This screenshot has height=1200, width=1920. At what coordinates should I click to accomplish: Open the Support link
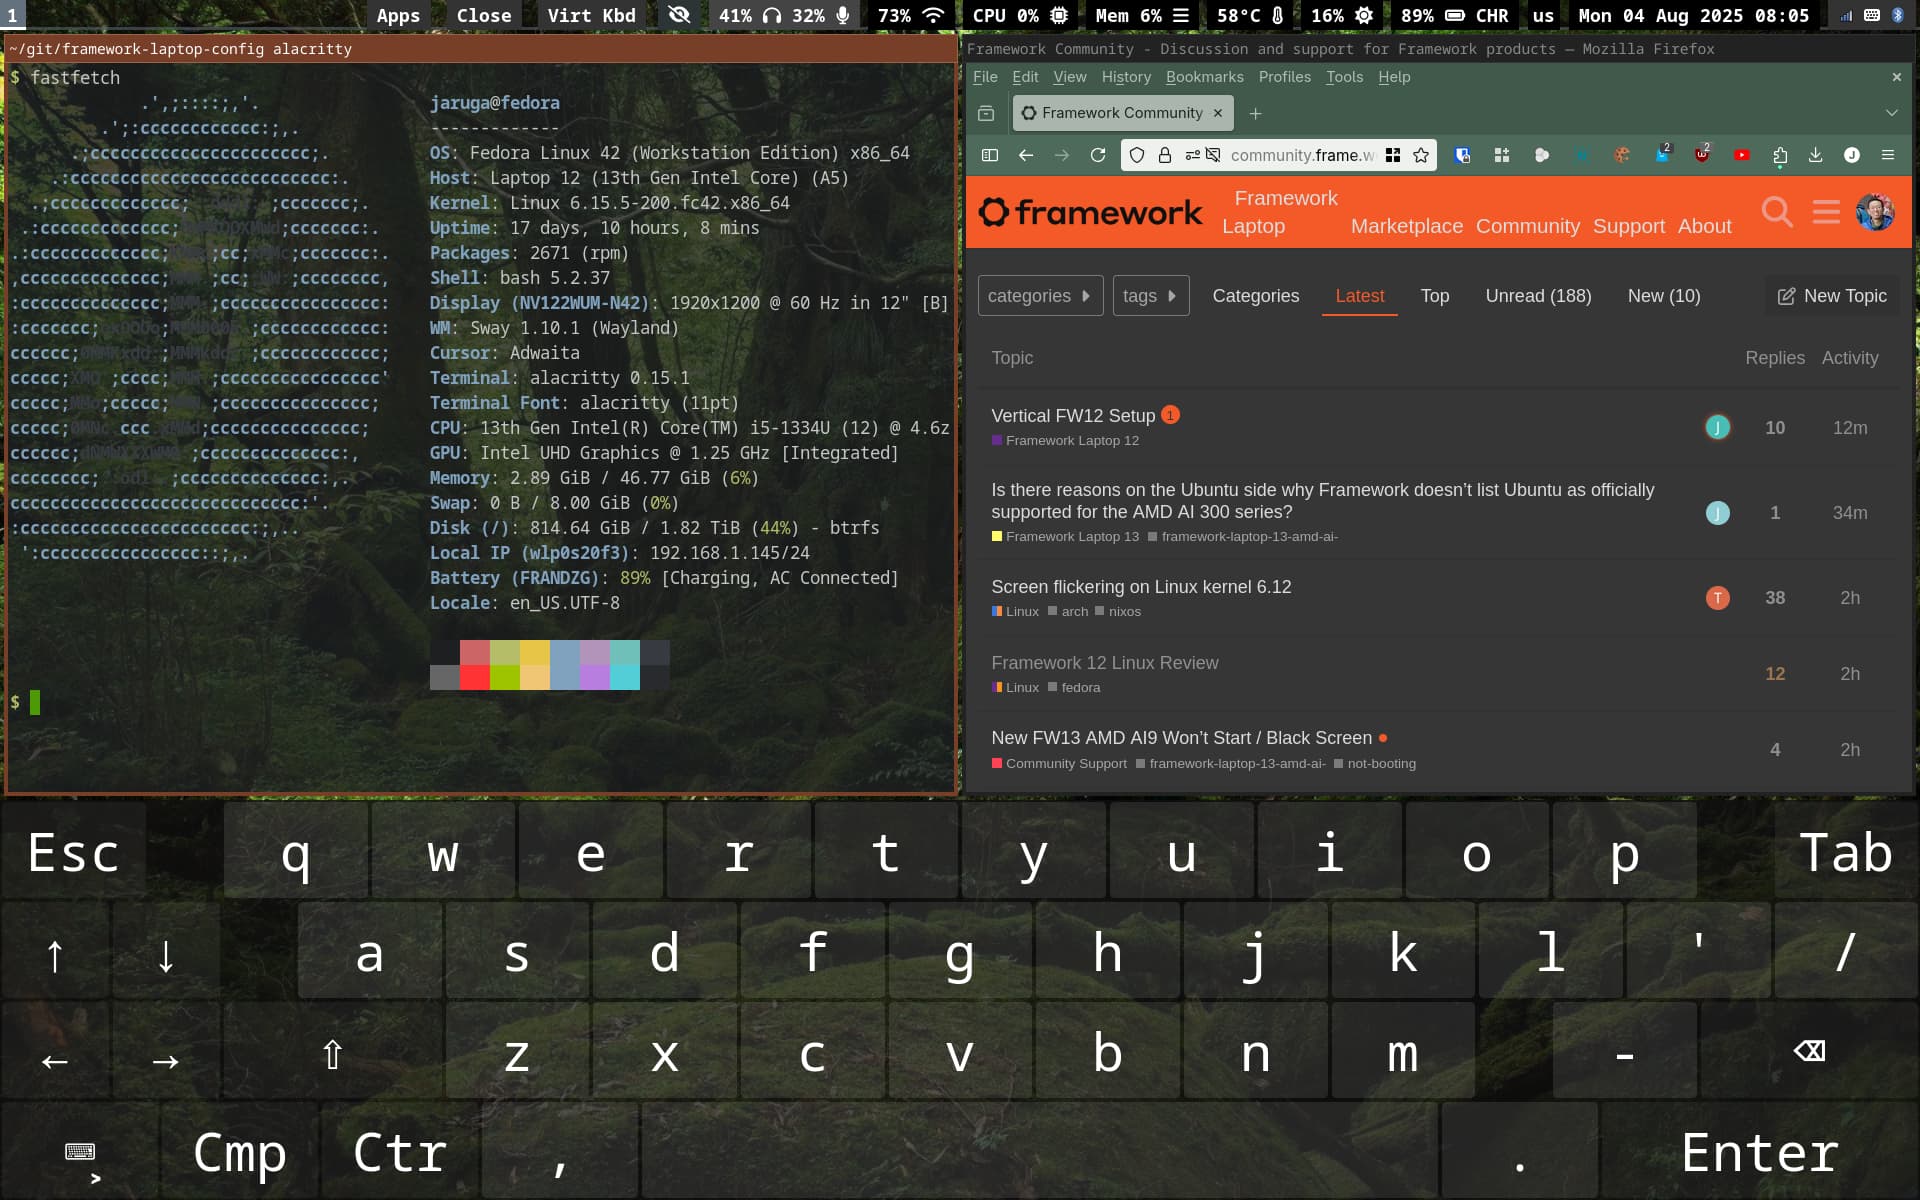coord(1629,226)
